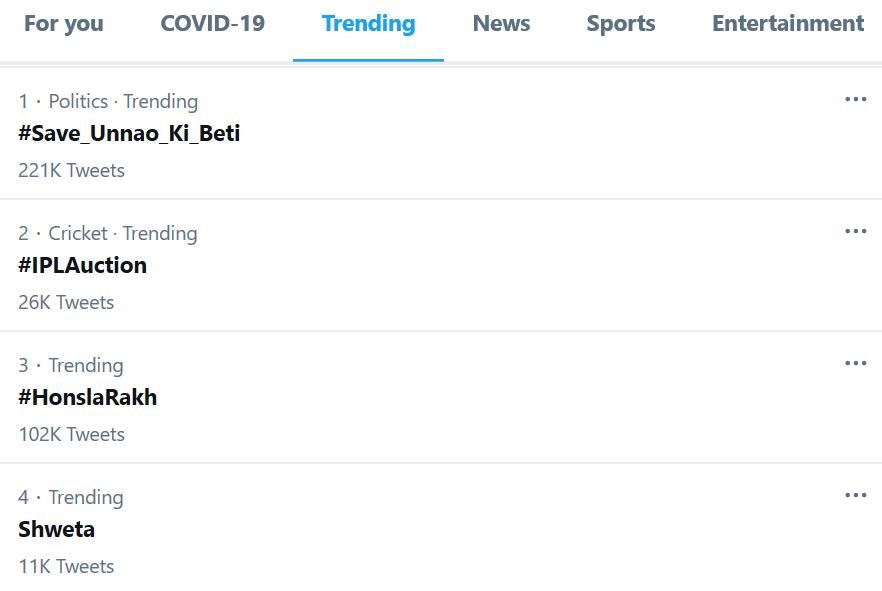
Task: View the #HonslaRakh trending hashtag
Action: [x=87, y=398]
